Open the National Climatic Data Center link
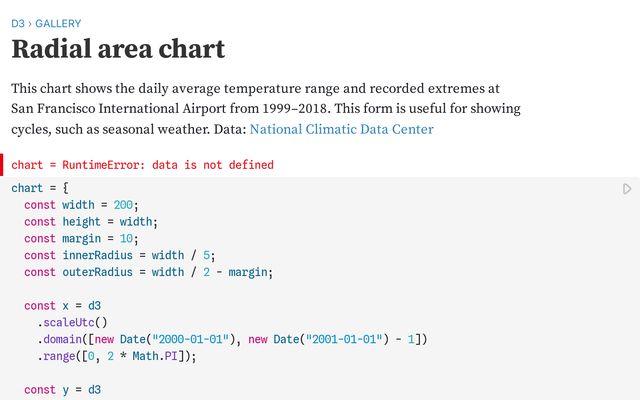Image resolution: width=640 pixels, height=400 pixels. (341, 129)
